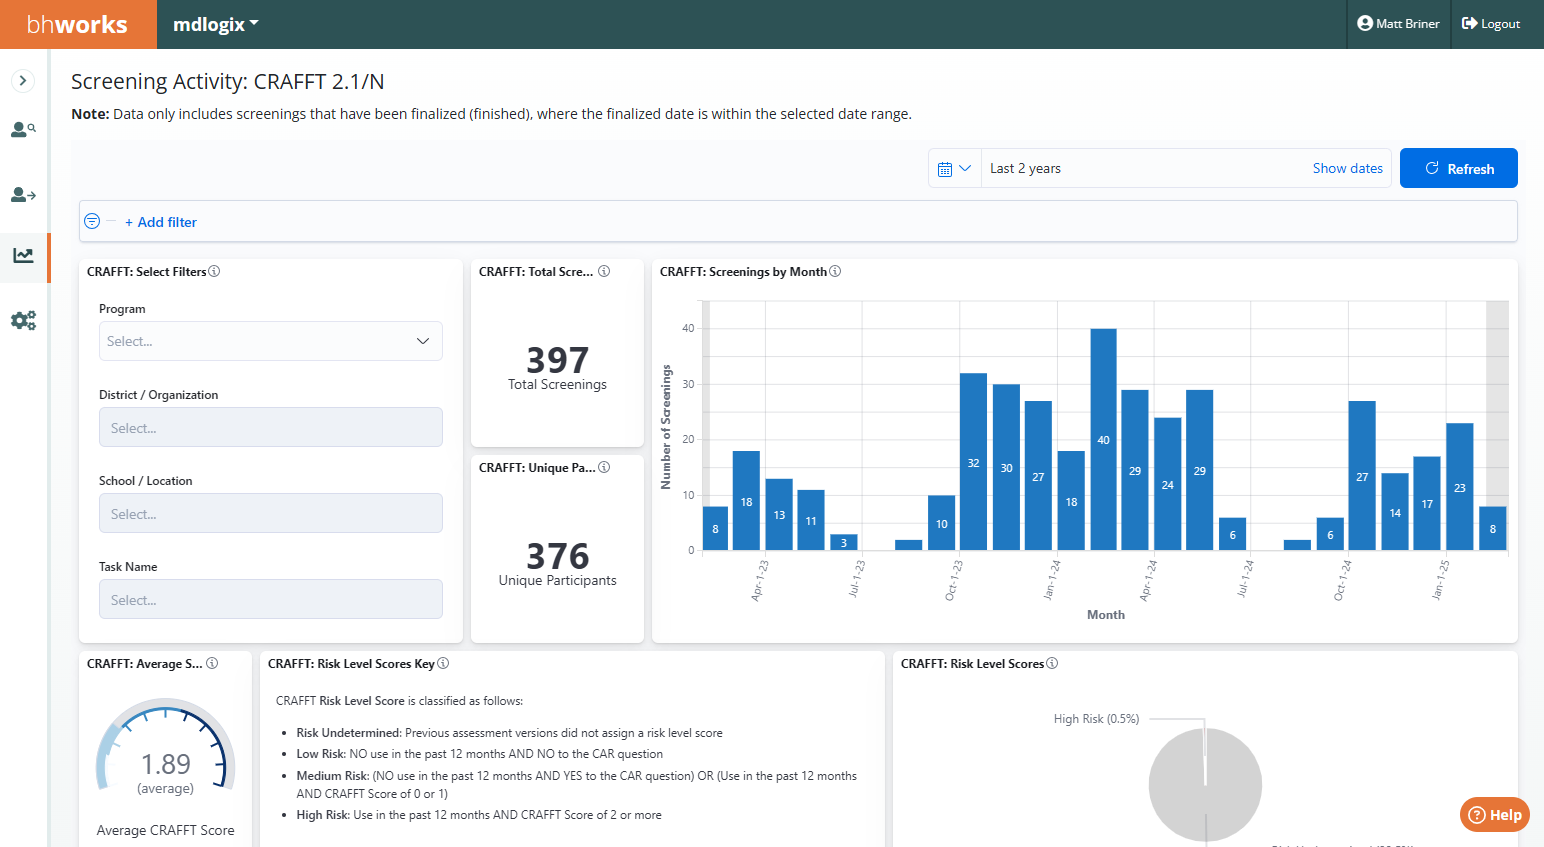Click the bar labeled 40 in chart

[1103, 439]
